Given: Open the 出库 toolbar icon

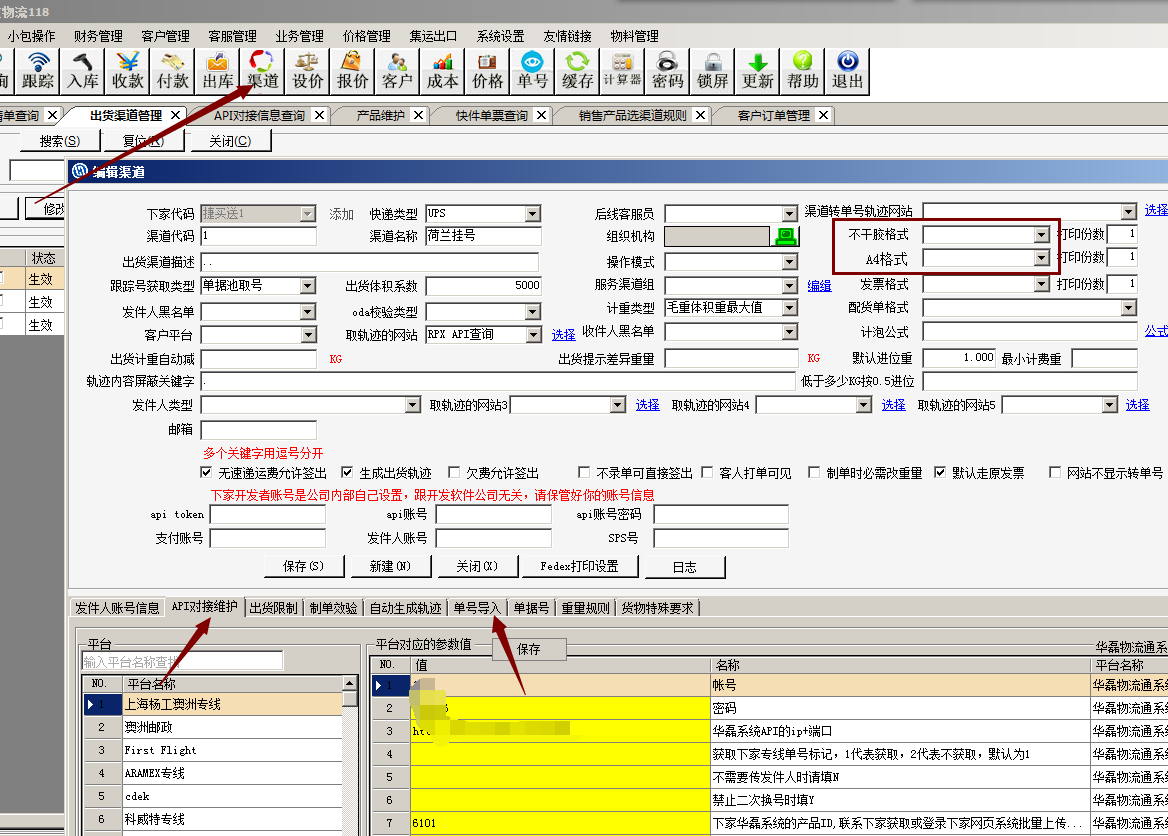Looking at the screenshot, I should (x=218, y=72).
